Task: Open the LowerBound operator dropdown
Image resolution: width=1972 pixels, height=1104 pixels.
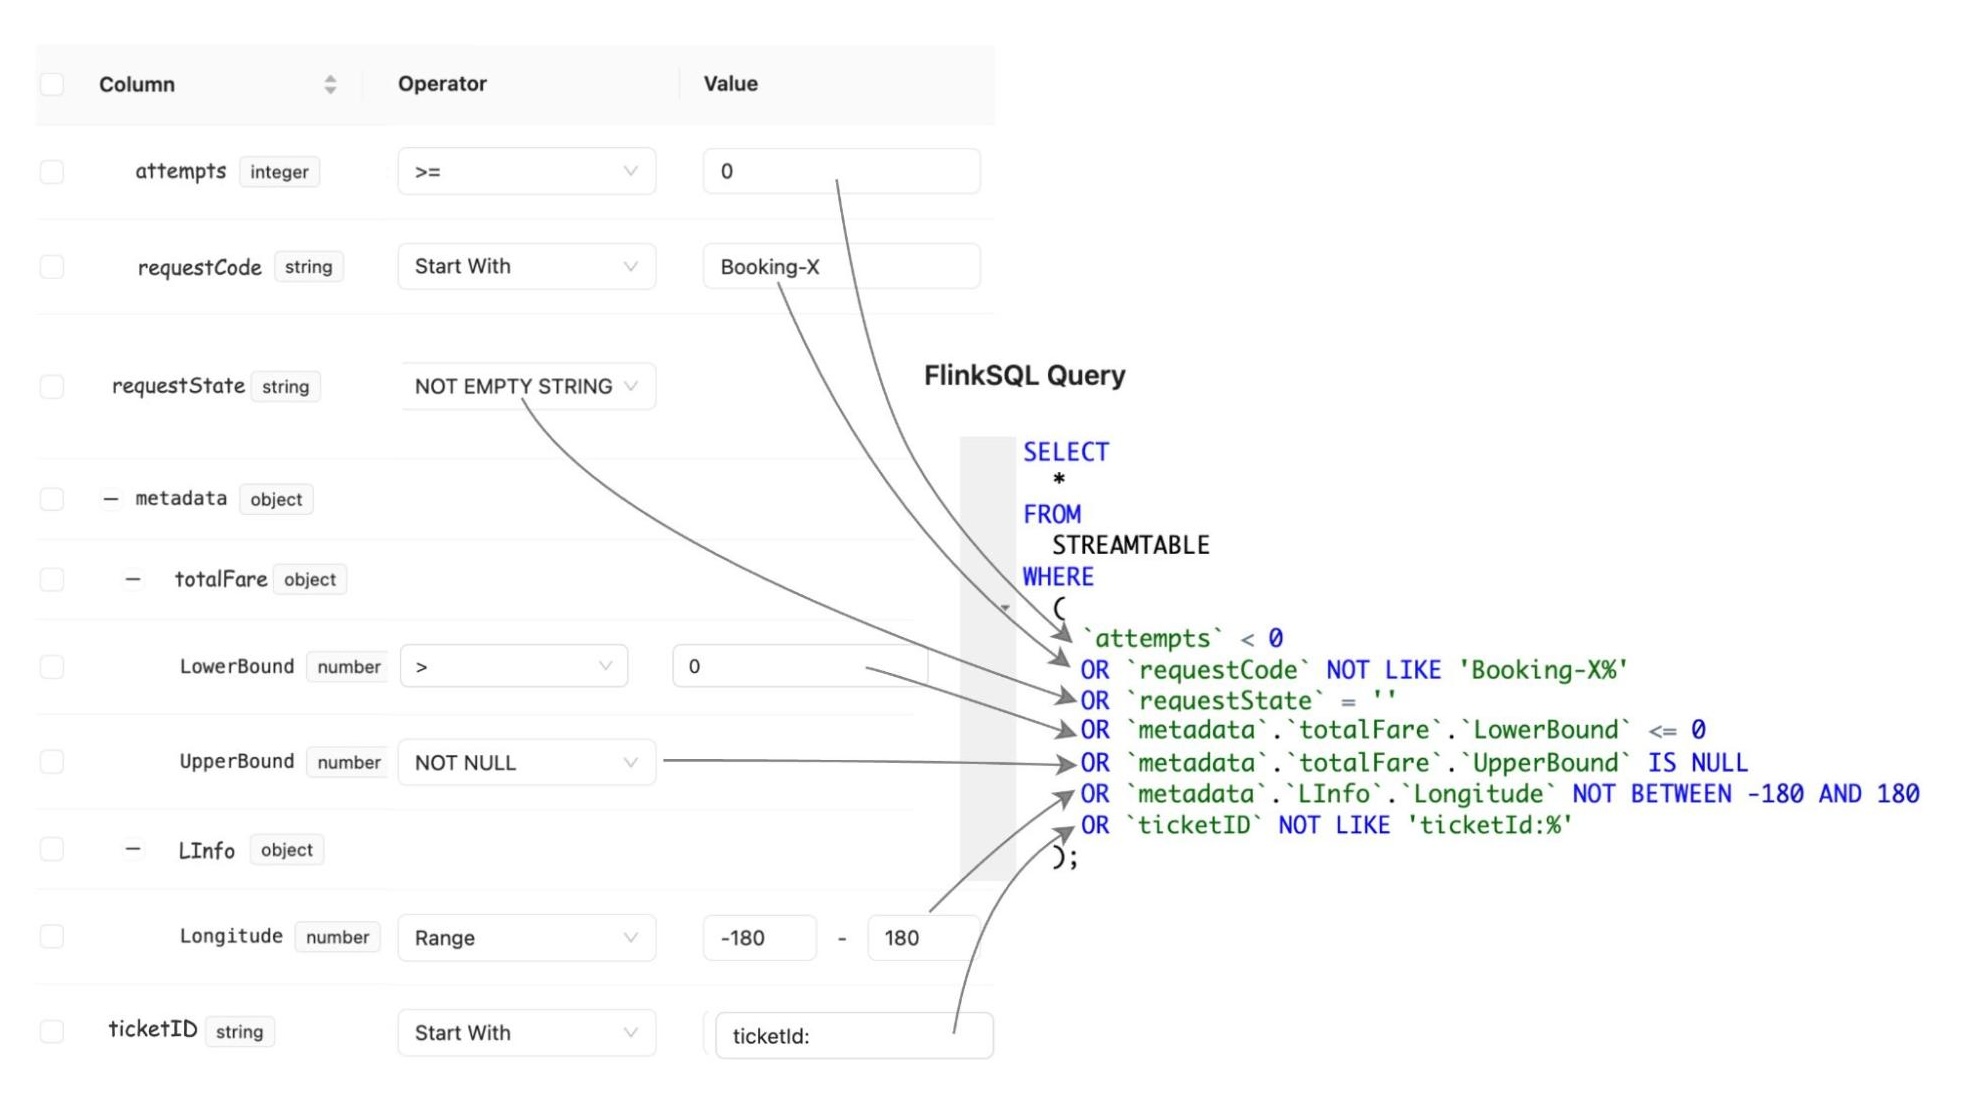Action: [x=513, y=667]
